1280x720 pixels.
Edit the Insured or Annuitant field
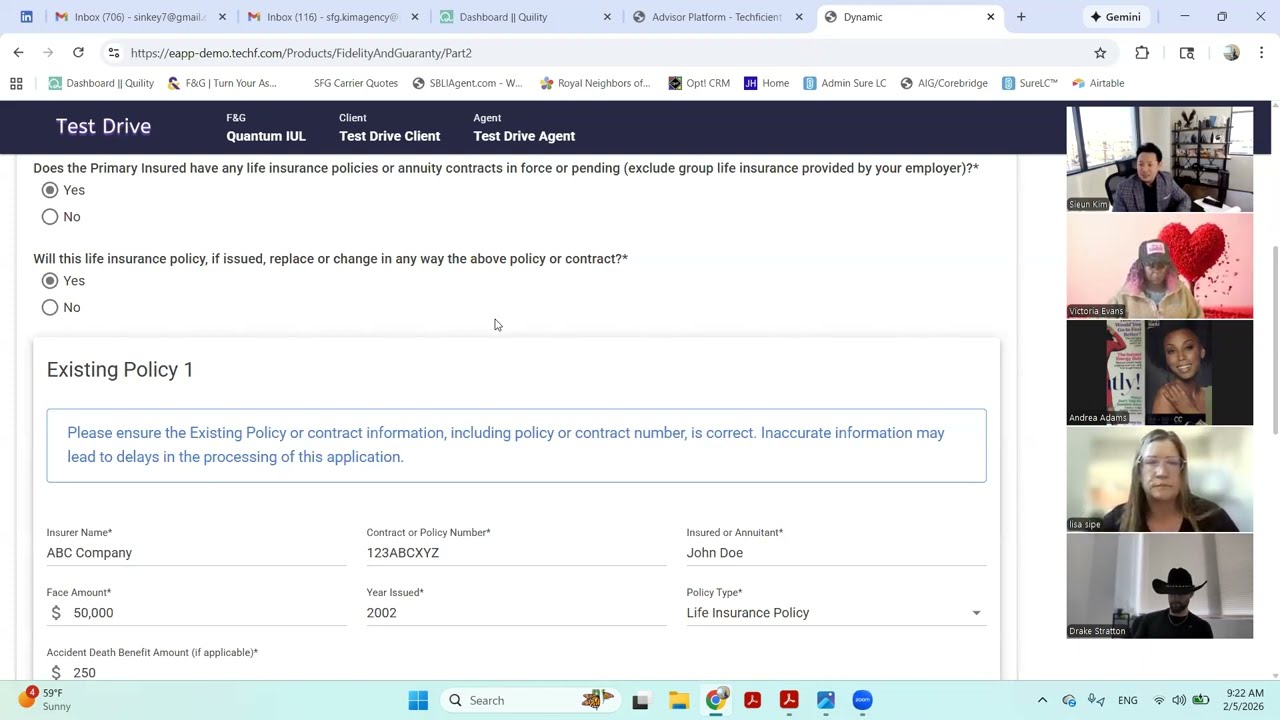pyautogui.click(x=836, y=553)
